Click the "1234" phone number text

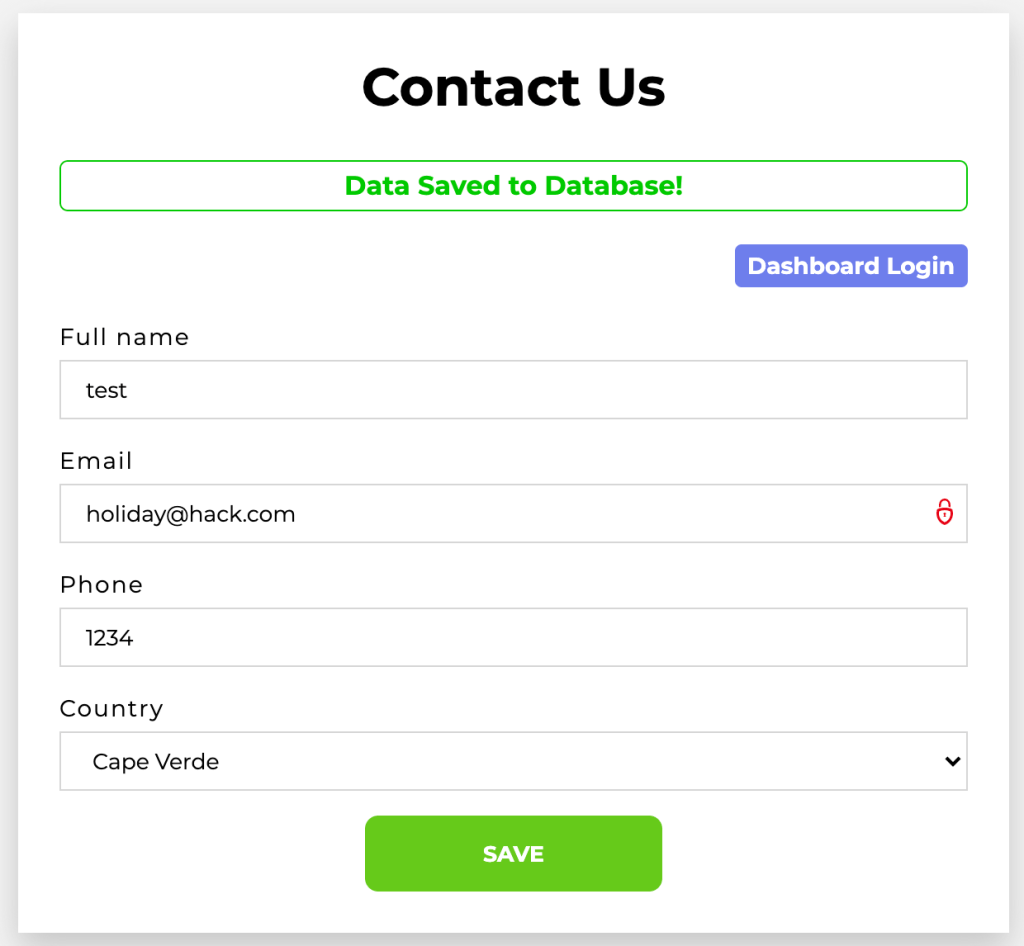(110, 637)
